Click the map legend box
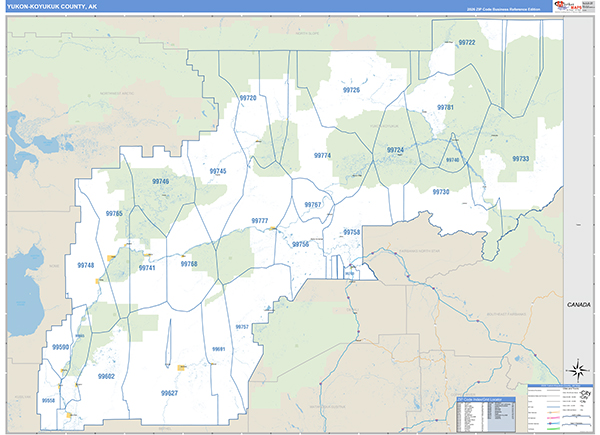Viewport: 600px width, 435px height. (x=559, y=407)
